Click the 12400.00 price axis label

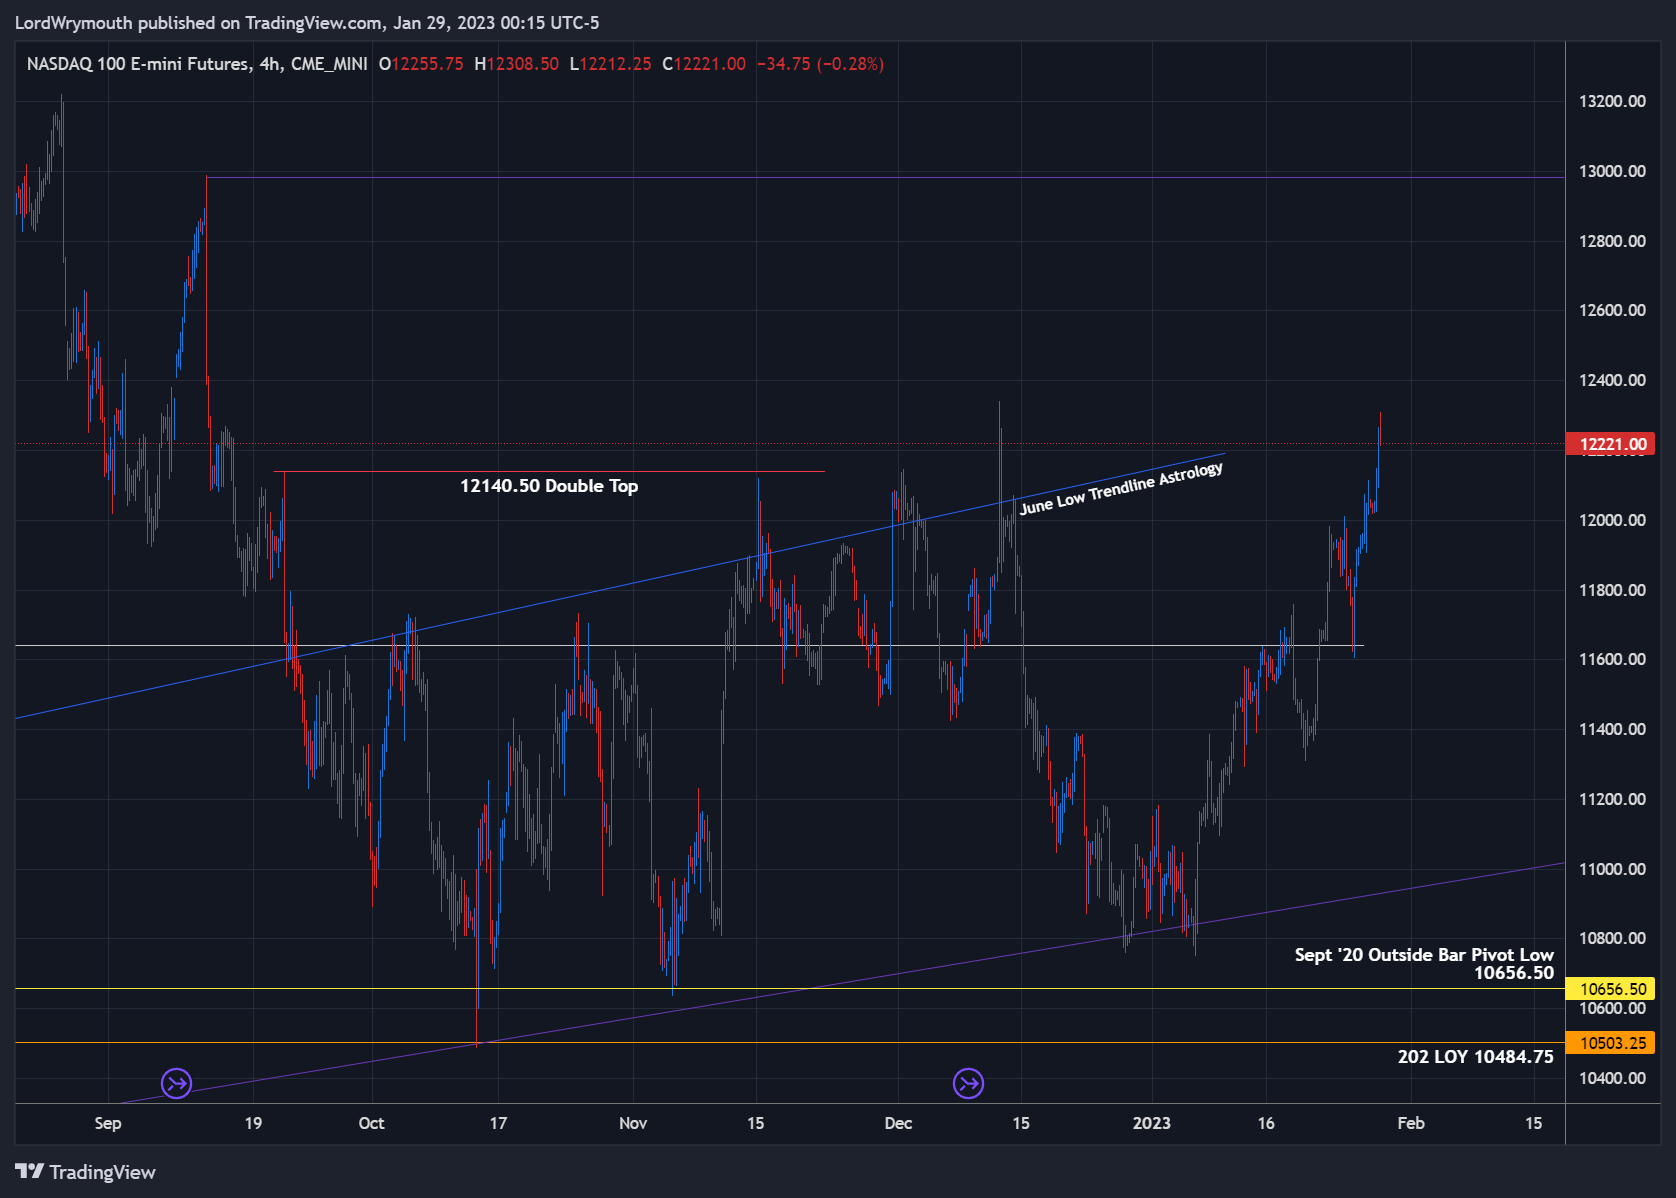1612,380
